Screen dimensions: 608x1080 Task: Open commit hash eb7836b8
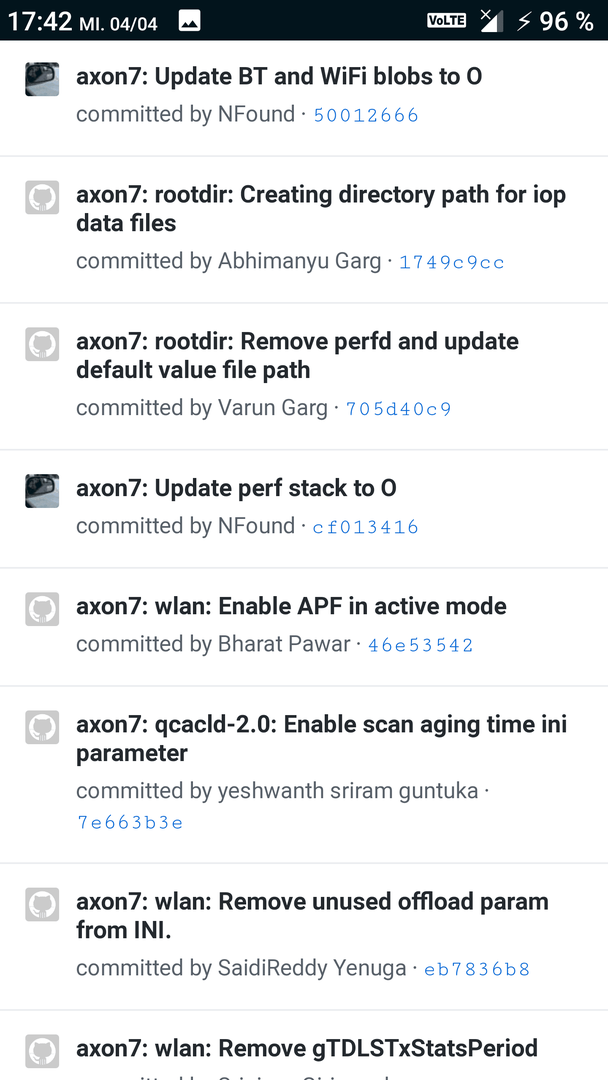[477, 970]
